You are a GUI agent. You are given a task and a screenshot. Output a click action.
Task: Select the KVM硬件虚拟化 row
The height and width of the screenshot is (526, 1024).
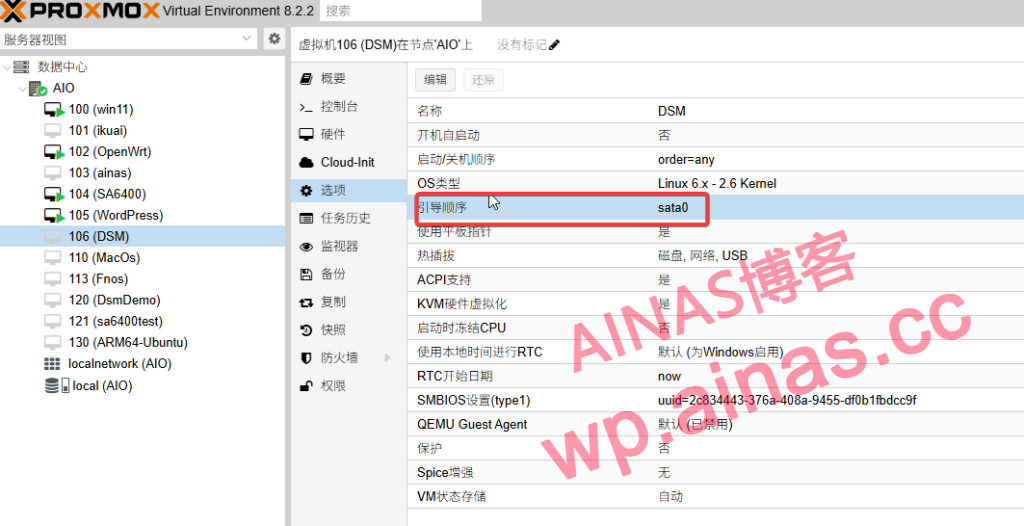click(x=715, y=304)
